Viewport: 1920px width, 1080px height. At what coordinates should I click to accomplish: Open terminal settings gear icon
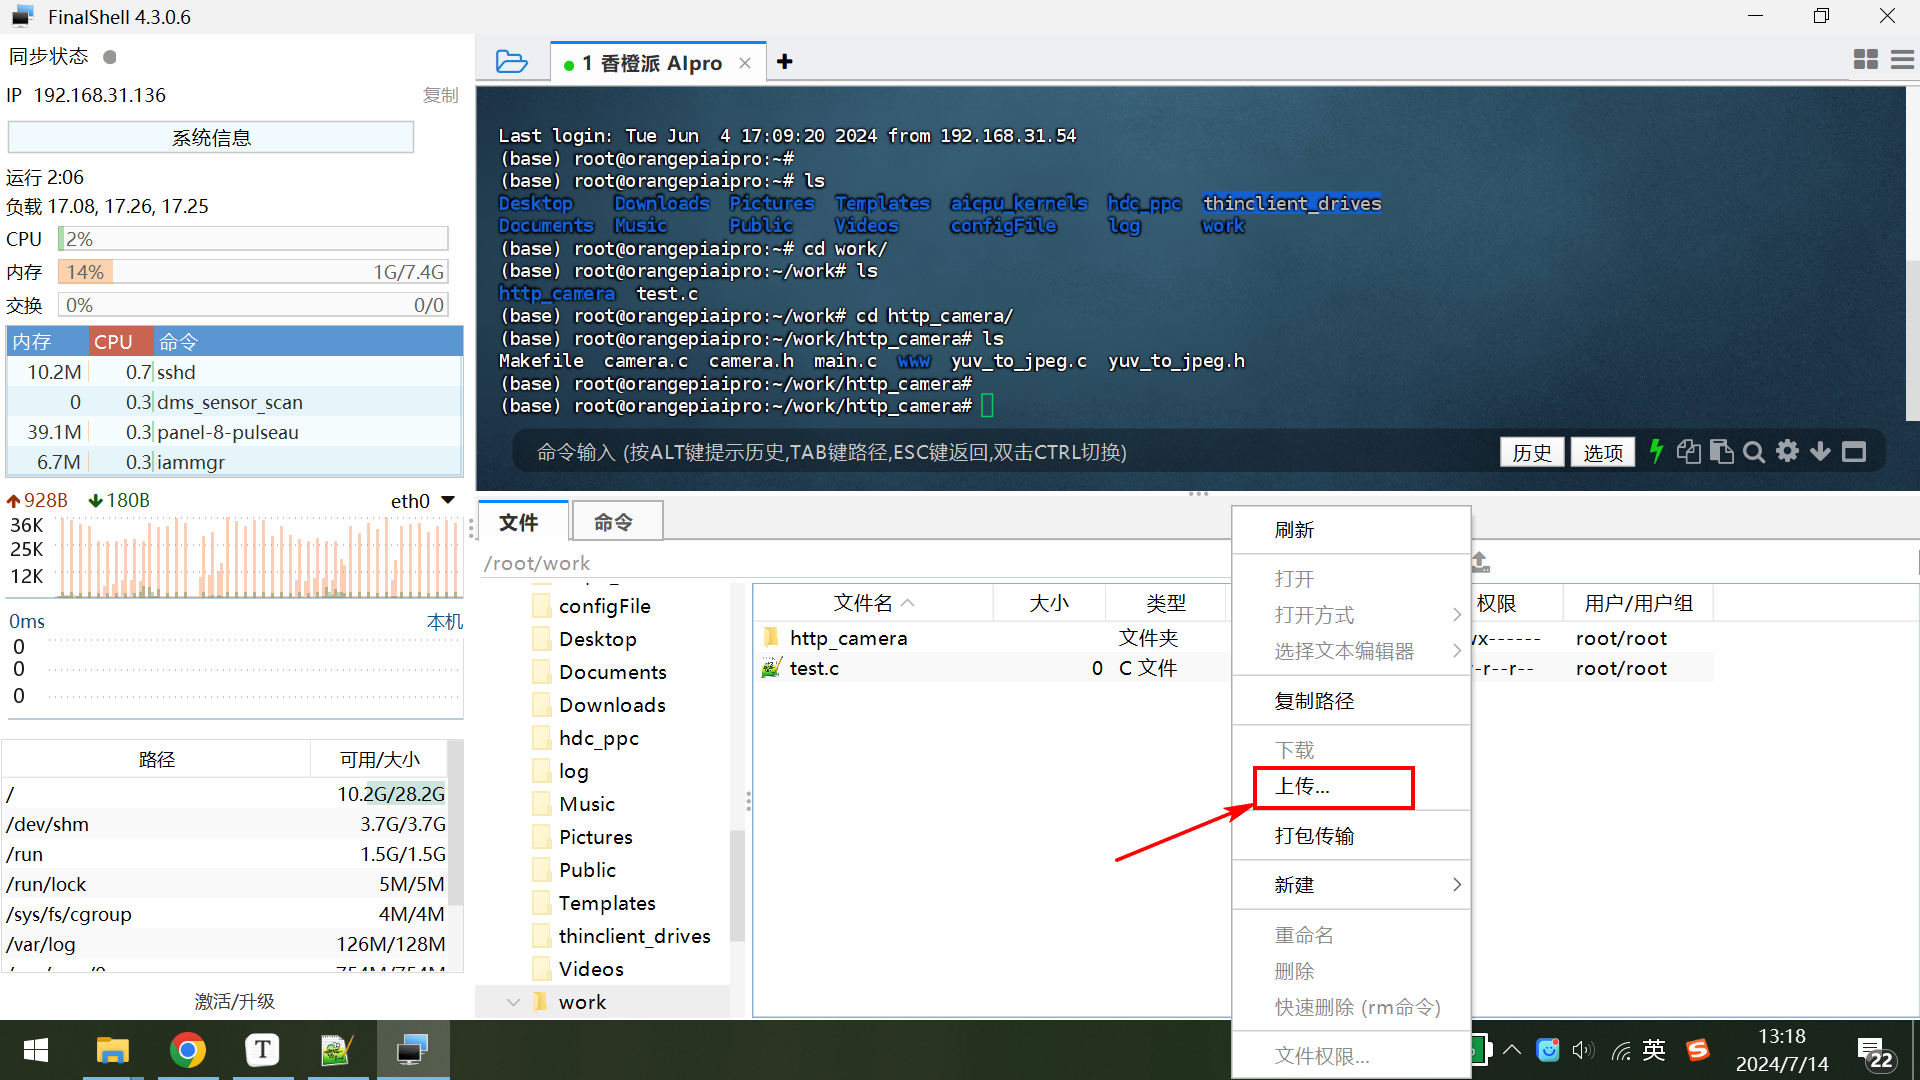coord(1787,451)
